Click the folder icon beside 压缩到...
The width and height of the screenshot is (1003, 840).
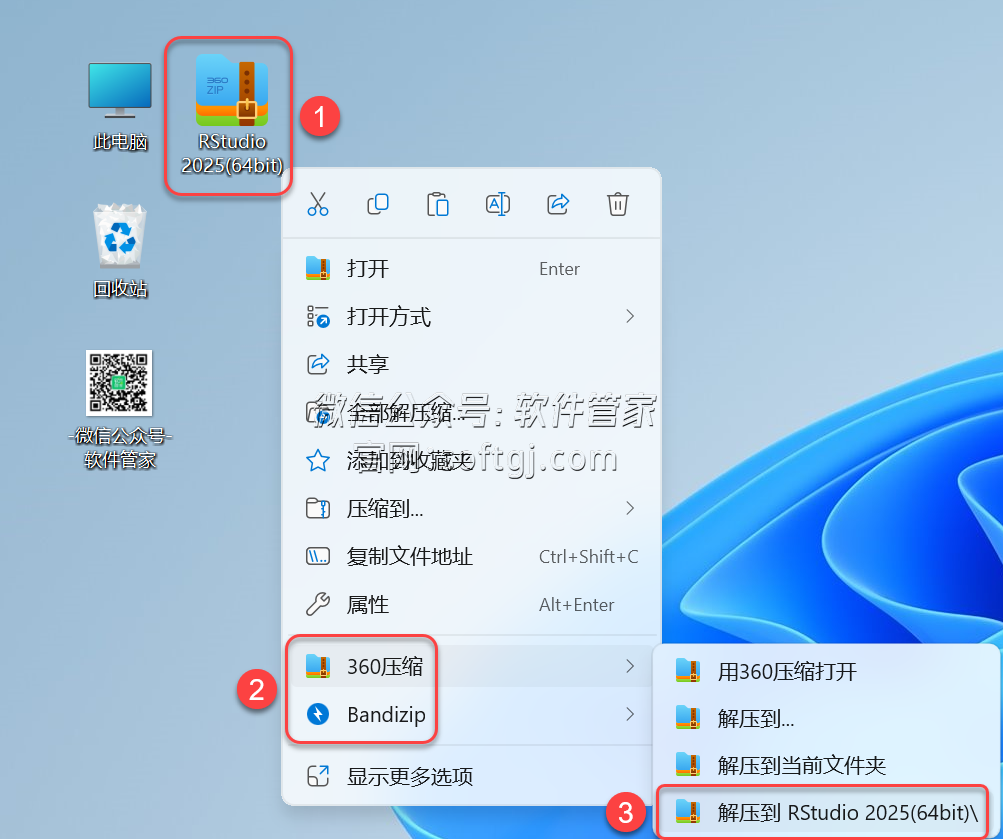coord(318,509)
